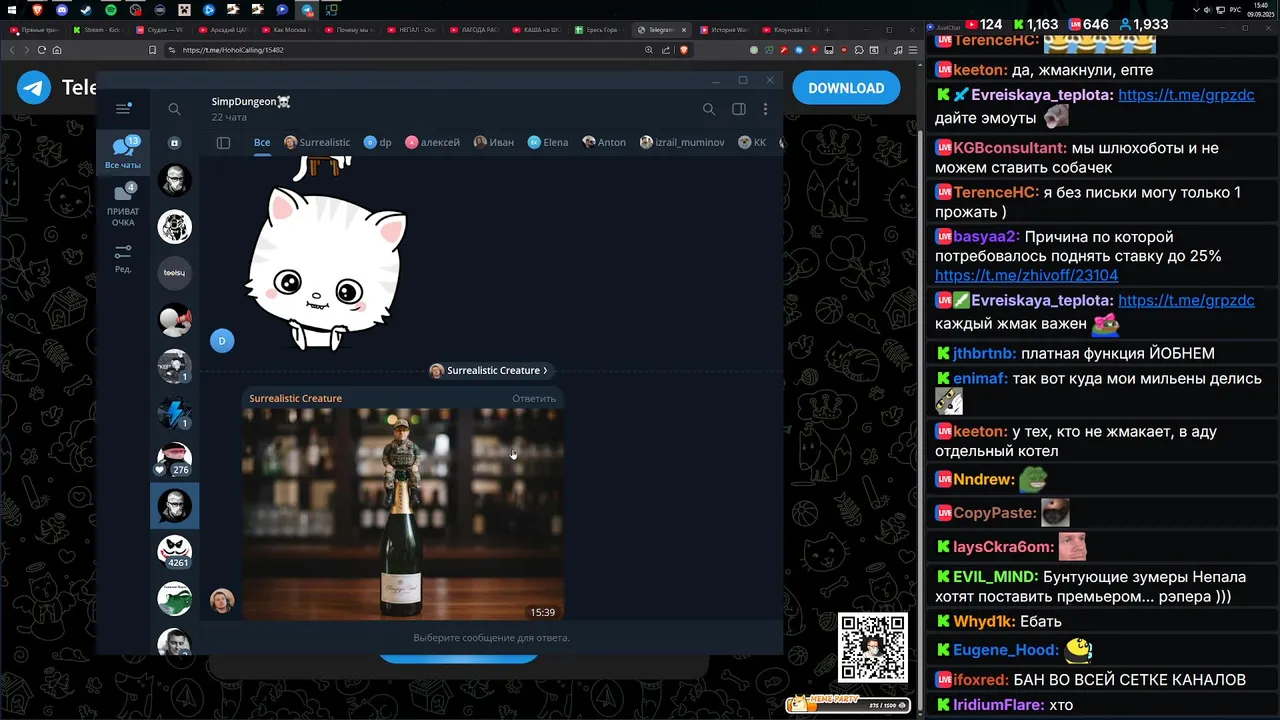Open the browser hamburger menu
The image size is (1280, 720).
pyautogui.click(x=914, y=50)
